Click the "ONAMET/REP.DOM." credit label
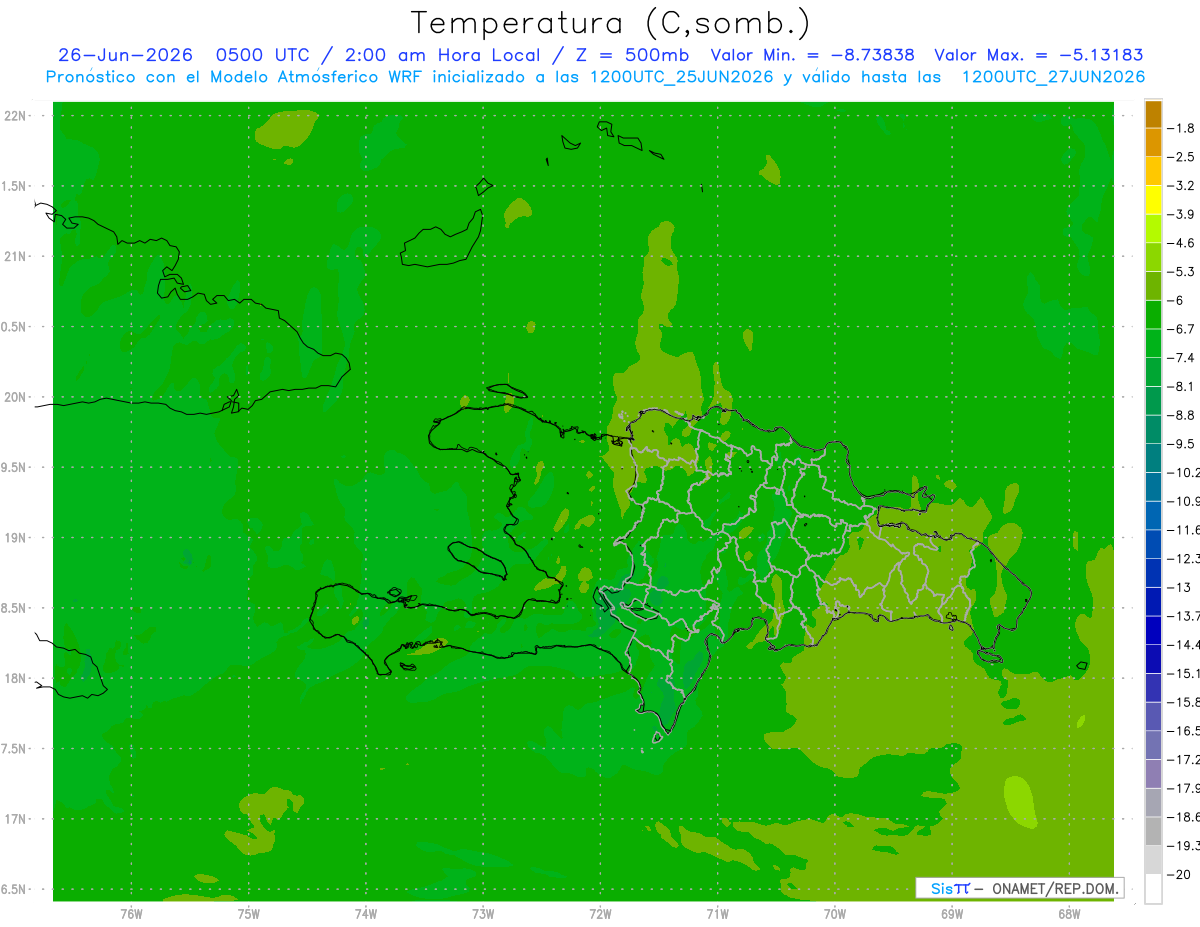The image size is (1200, 927). [x=1055, y=888]
